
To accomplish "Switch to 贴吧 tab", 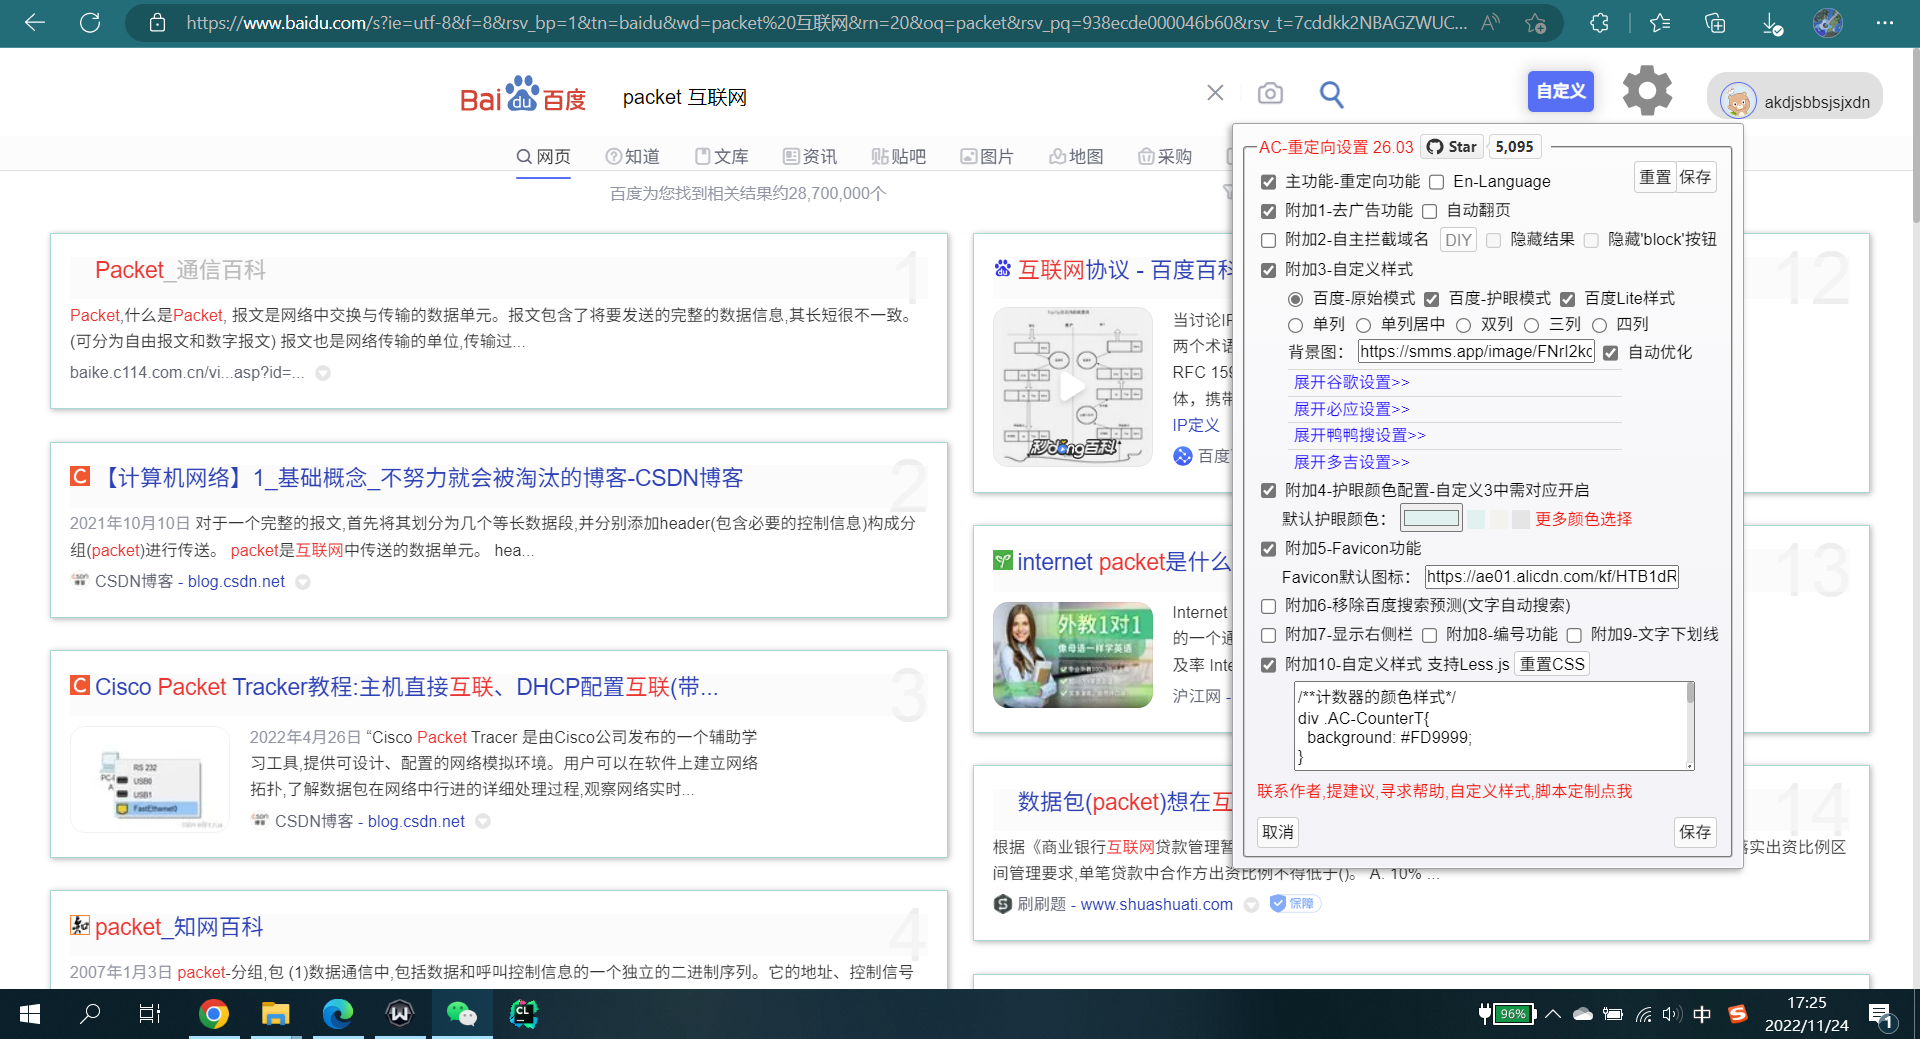I will 898,156.
